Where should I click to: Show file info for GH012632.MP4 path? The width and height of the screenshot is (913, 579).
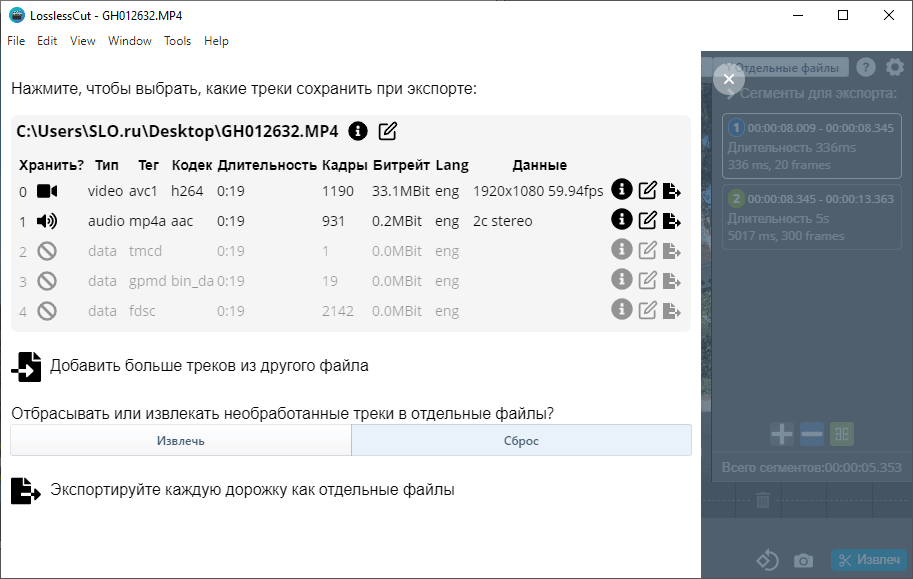click(x=358, y=131)
